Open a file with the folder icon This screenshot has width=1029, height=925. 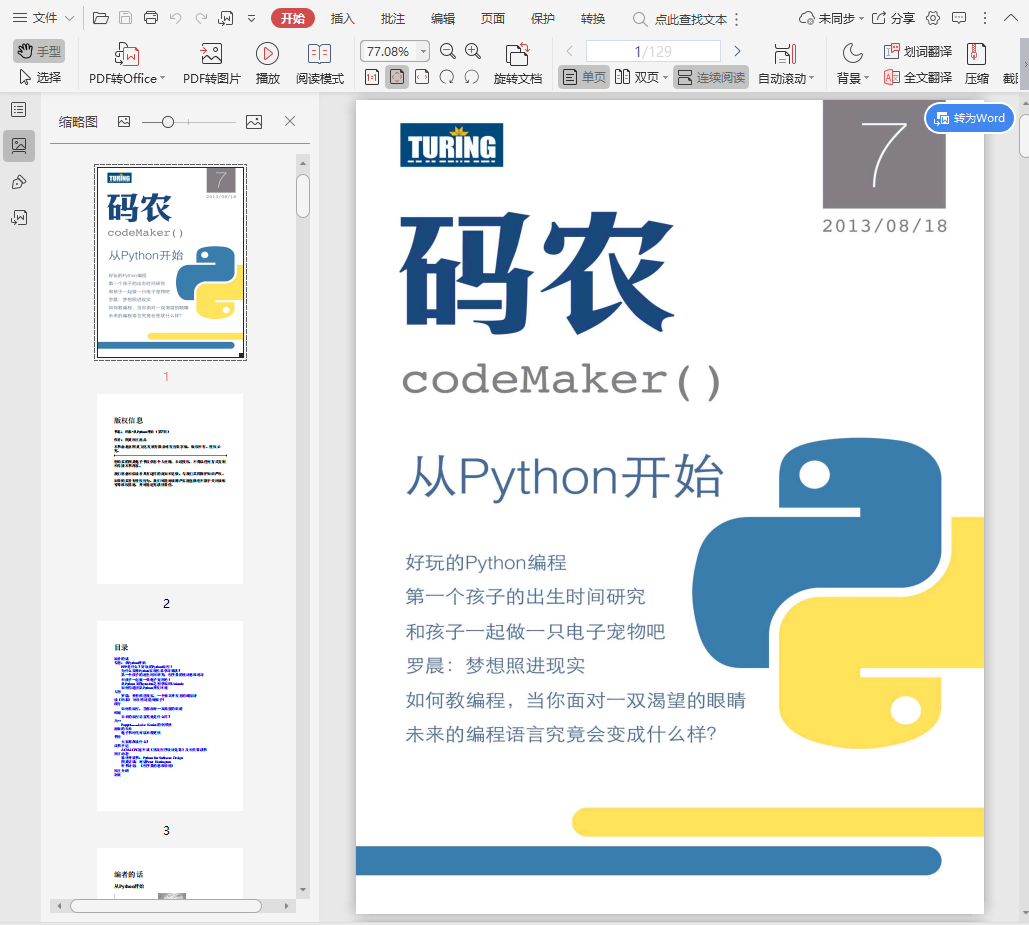tap(100, 18)
